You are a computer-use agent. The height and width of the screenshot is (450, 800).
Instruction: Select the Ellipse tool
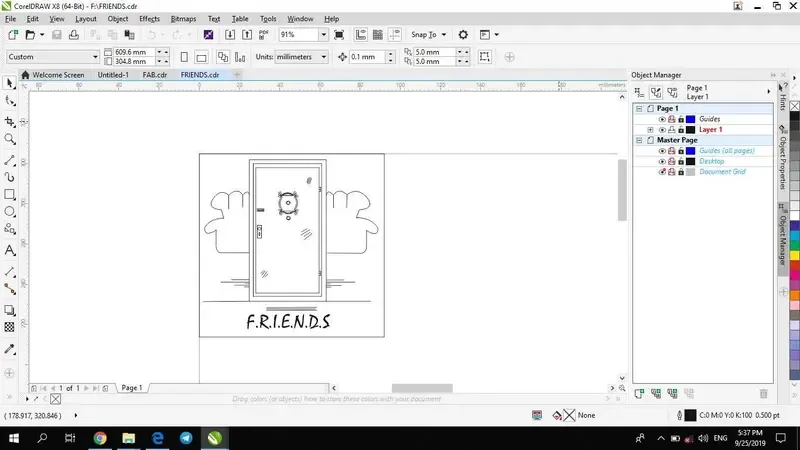(10, 212)
